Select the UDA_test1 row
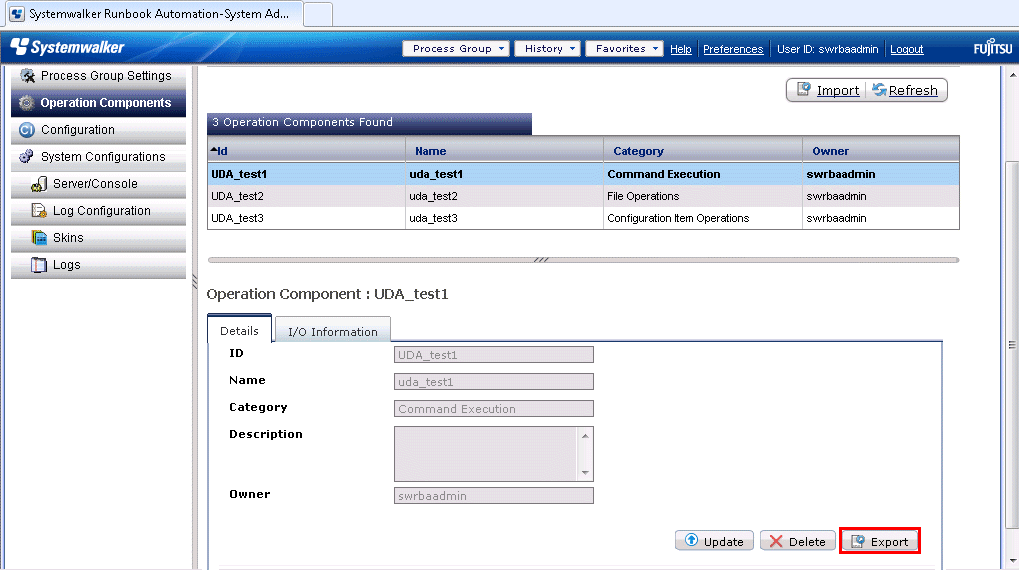The image size is (1019, 571). coord(583,174)
